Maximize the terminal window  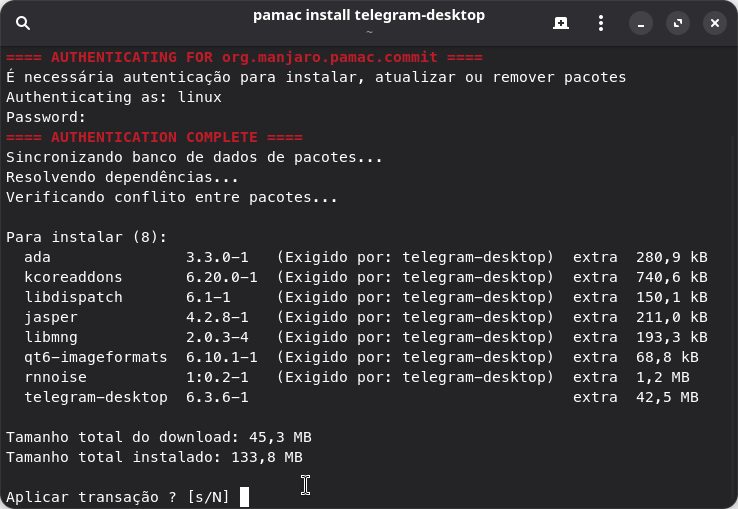(x=677, y=23)
